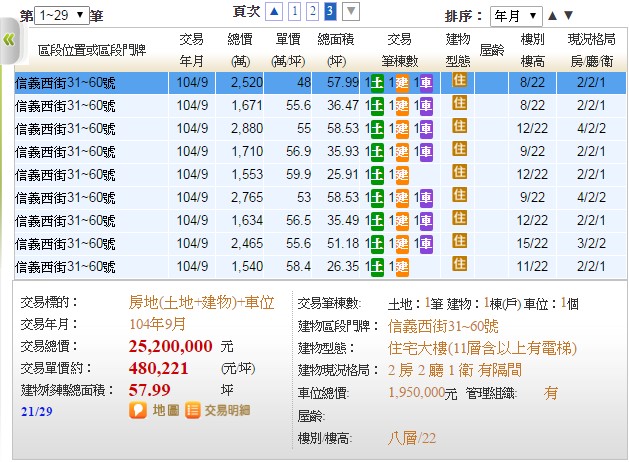Click parking price value 1,950,000元
The width and height of the screenshot is (629, 462).
[x=422, y=393]
